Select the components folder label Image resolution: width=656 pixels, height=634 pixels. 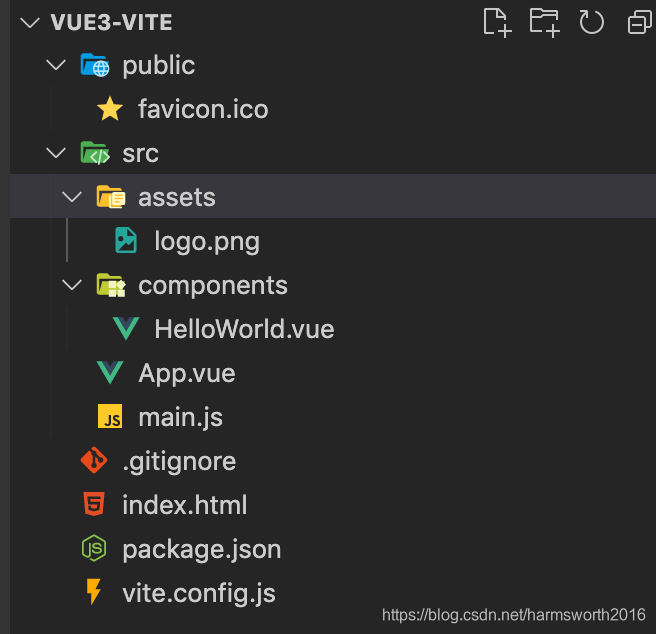click(x=213, y=286)
